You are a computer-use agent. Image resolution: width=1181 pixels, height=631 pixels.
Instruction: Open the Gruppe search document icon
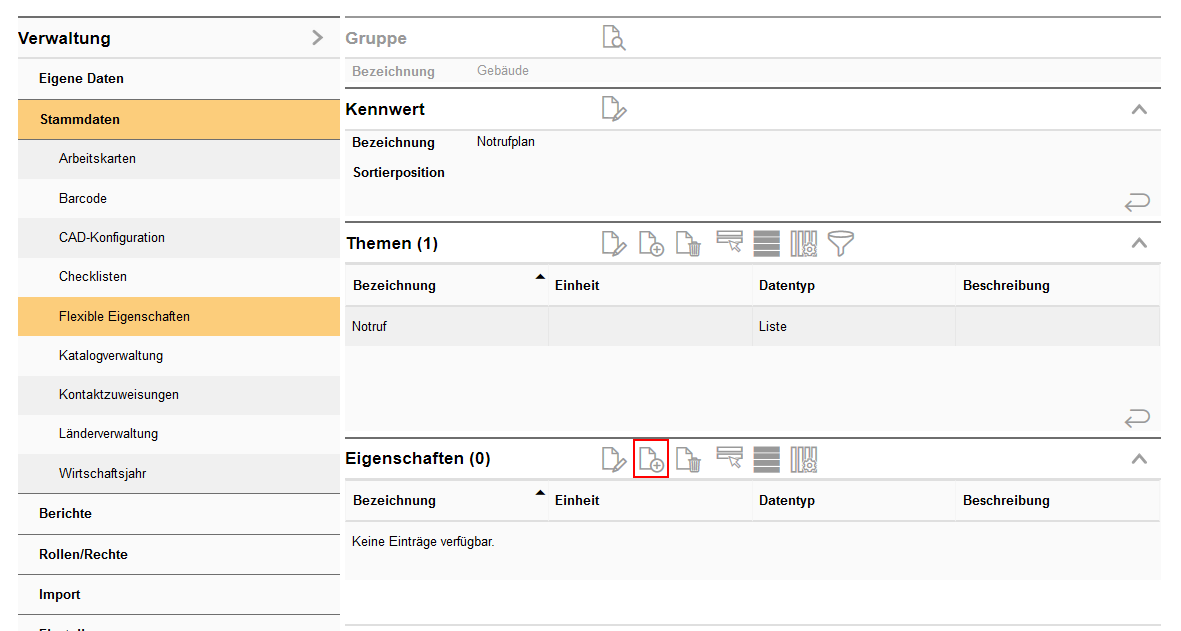(x=613, y=38)
